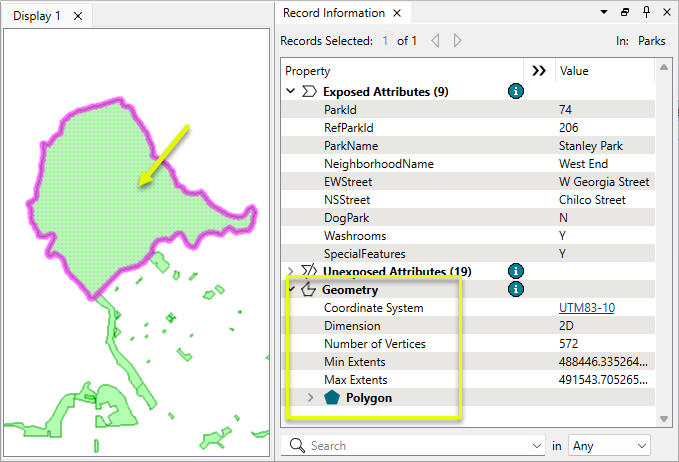679x462 pixels.
Task: Click the teal Polygon geometry icon
Action: [x=332, y=397]
